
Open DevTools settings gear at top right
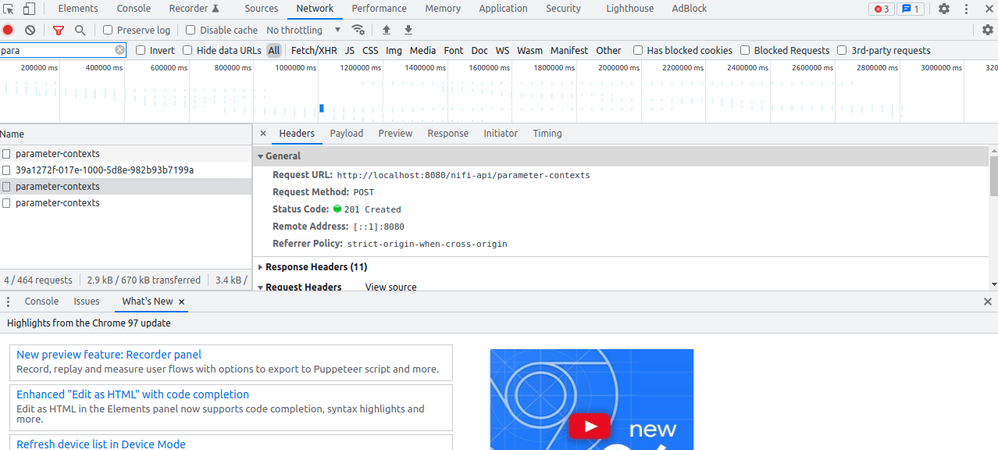point(944,9)
